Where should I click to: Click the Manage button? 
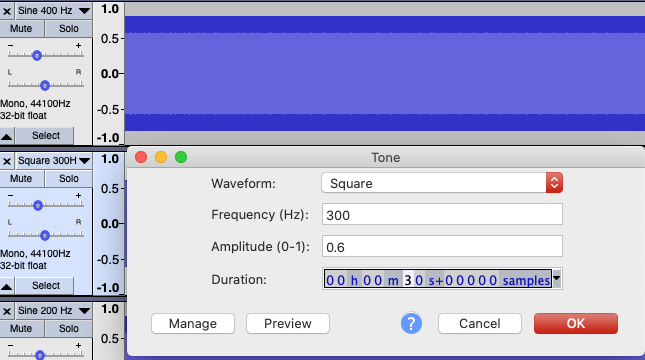point(193,323)
